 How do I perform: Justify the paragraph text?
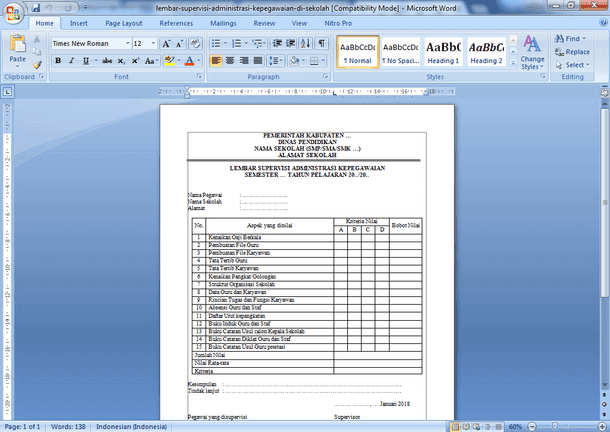pos(258,61)
